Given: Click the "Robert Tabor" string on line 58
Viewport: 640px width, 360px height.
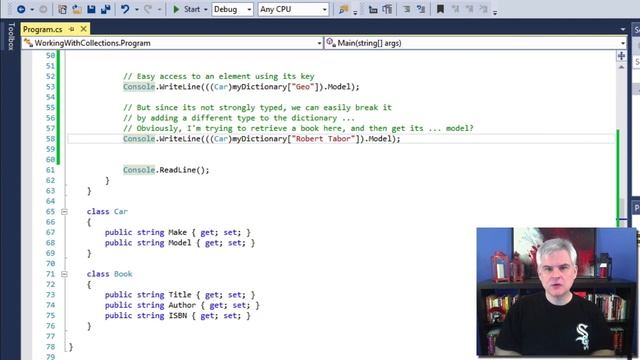Looking at the screenshot, I should [325, 139].
